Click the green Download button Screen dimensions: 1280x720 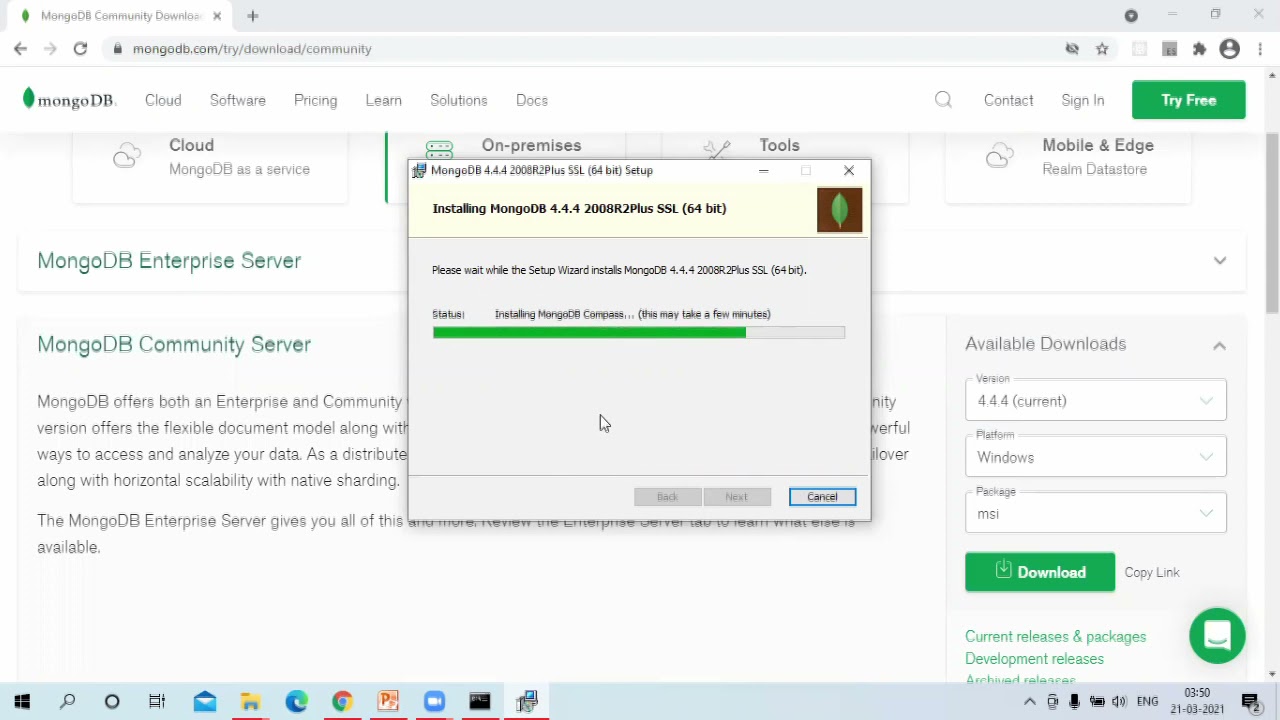(x=1040, y=572)
